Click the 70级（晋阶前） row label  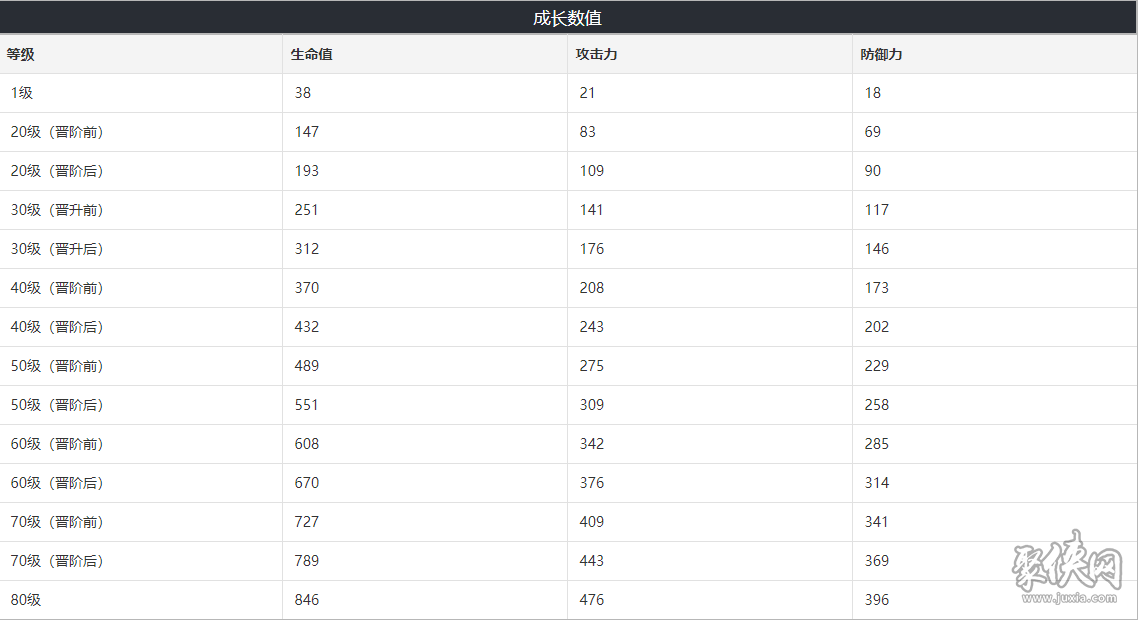(x=57, y=522)
